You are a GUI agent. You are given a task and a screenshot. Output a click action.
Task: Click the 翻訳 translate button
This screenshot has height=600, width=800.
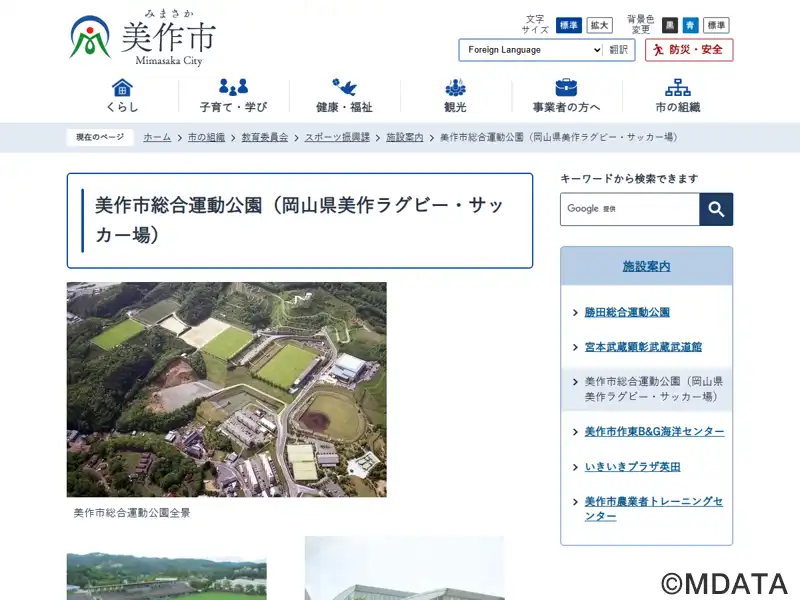coord(619,50)
